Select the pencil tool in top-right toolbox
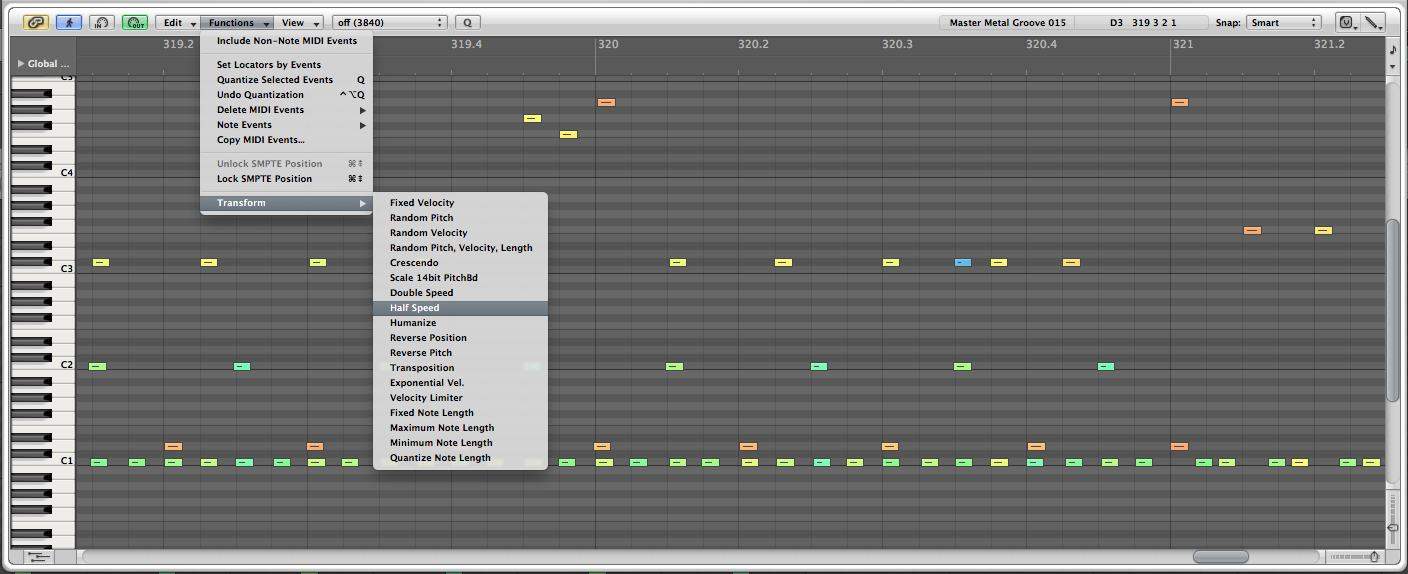Viewport: 1408px width, 574px height. coord(1373,22)
